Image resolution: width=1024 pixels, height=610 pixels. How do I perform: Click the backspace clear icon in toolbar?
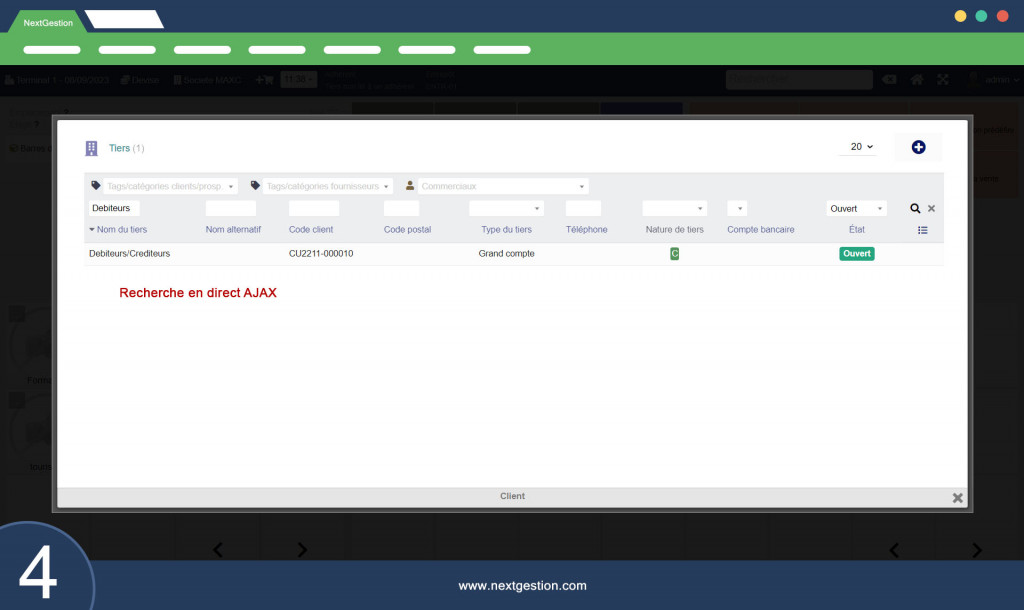[x=889, y=80]
